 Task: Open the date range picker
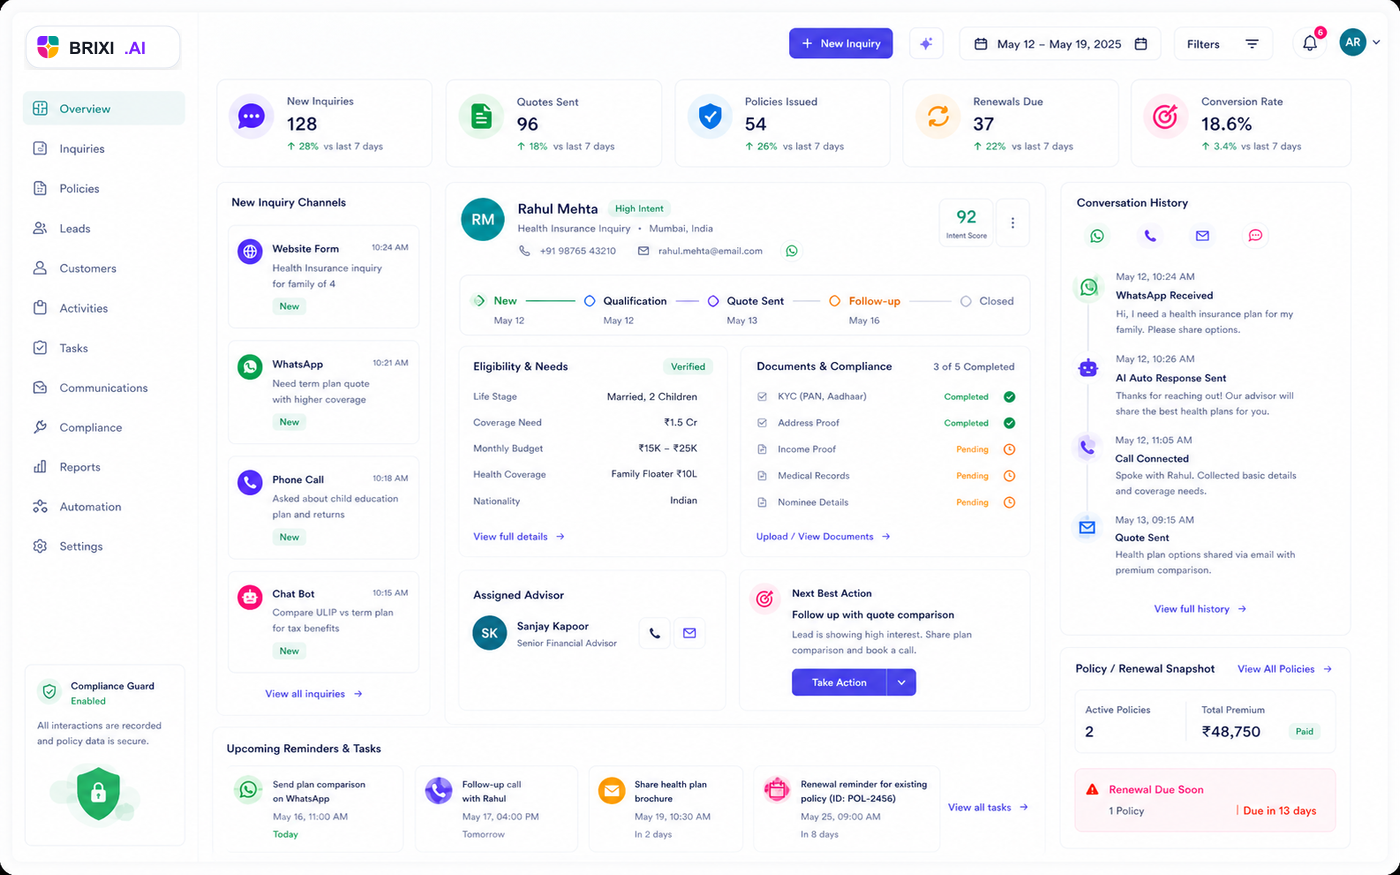coord(1060,44)
